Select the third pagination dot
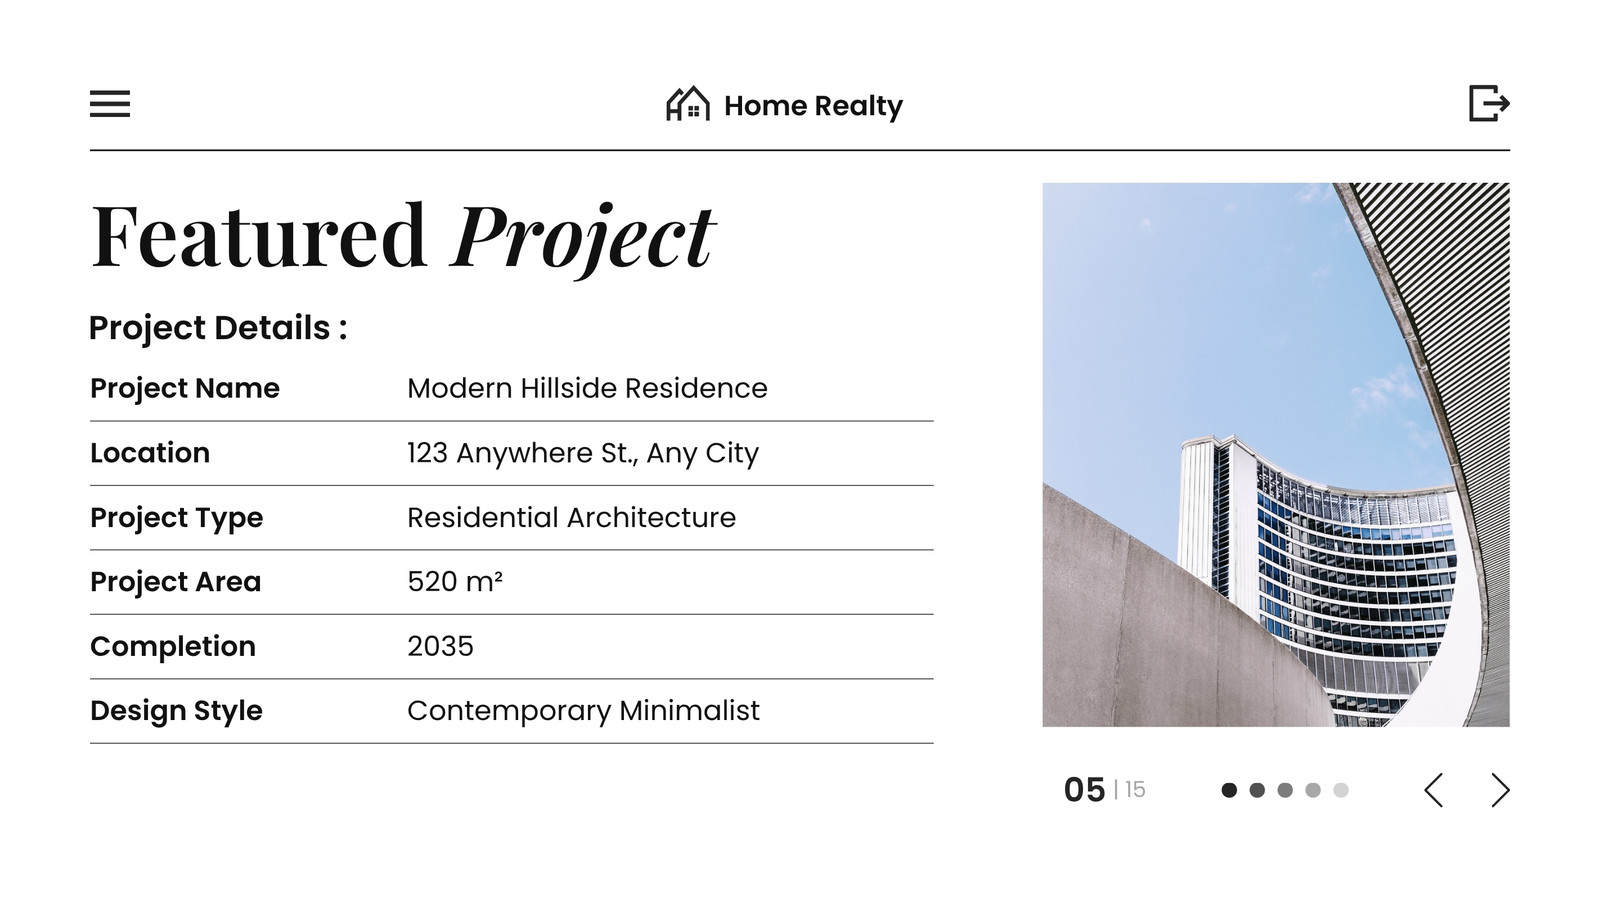Screen dimensions: 1600x900 pyautogui.click(x=1285, y=790)
